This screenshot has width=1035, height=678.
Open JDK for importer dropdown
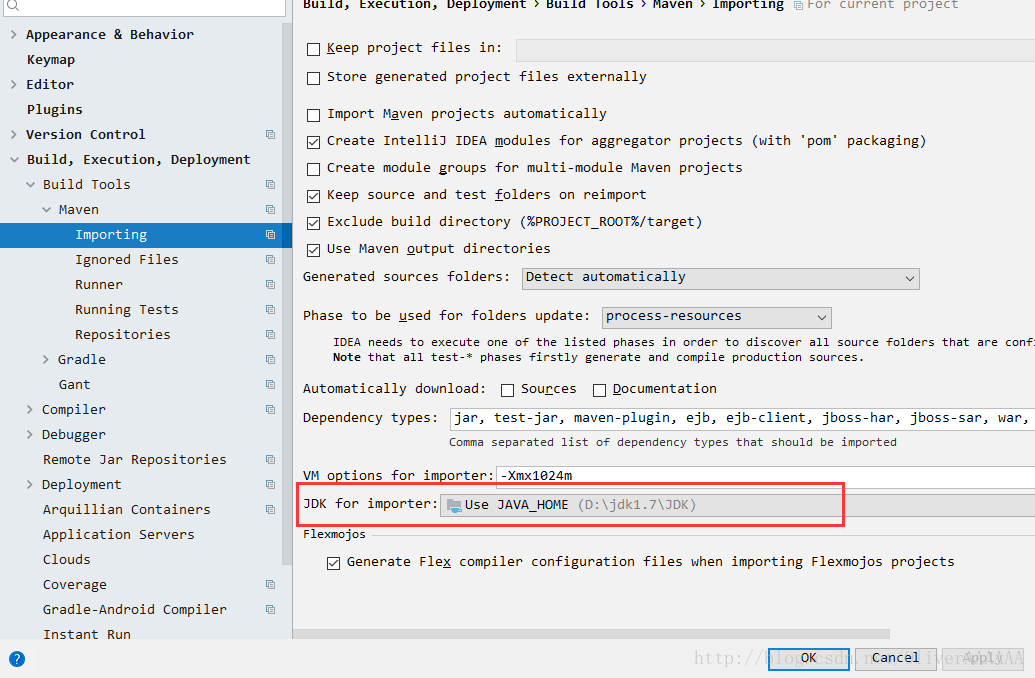click(x=737, y=506)
